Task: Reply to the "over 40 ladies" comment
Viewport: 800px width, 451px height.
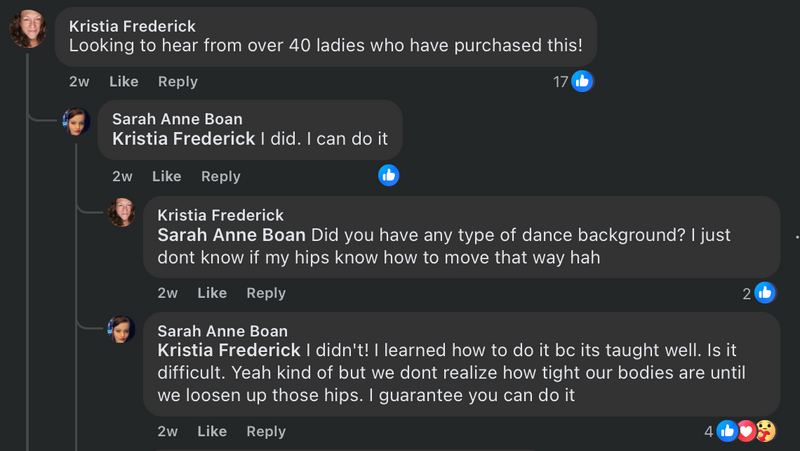Action: pyautogui.click(x=178, y=82)
